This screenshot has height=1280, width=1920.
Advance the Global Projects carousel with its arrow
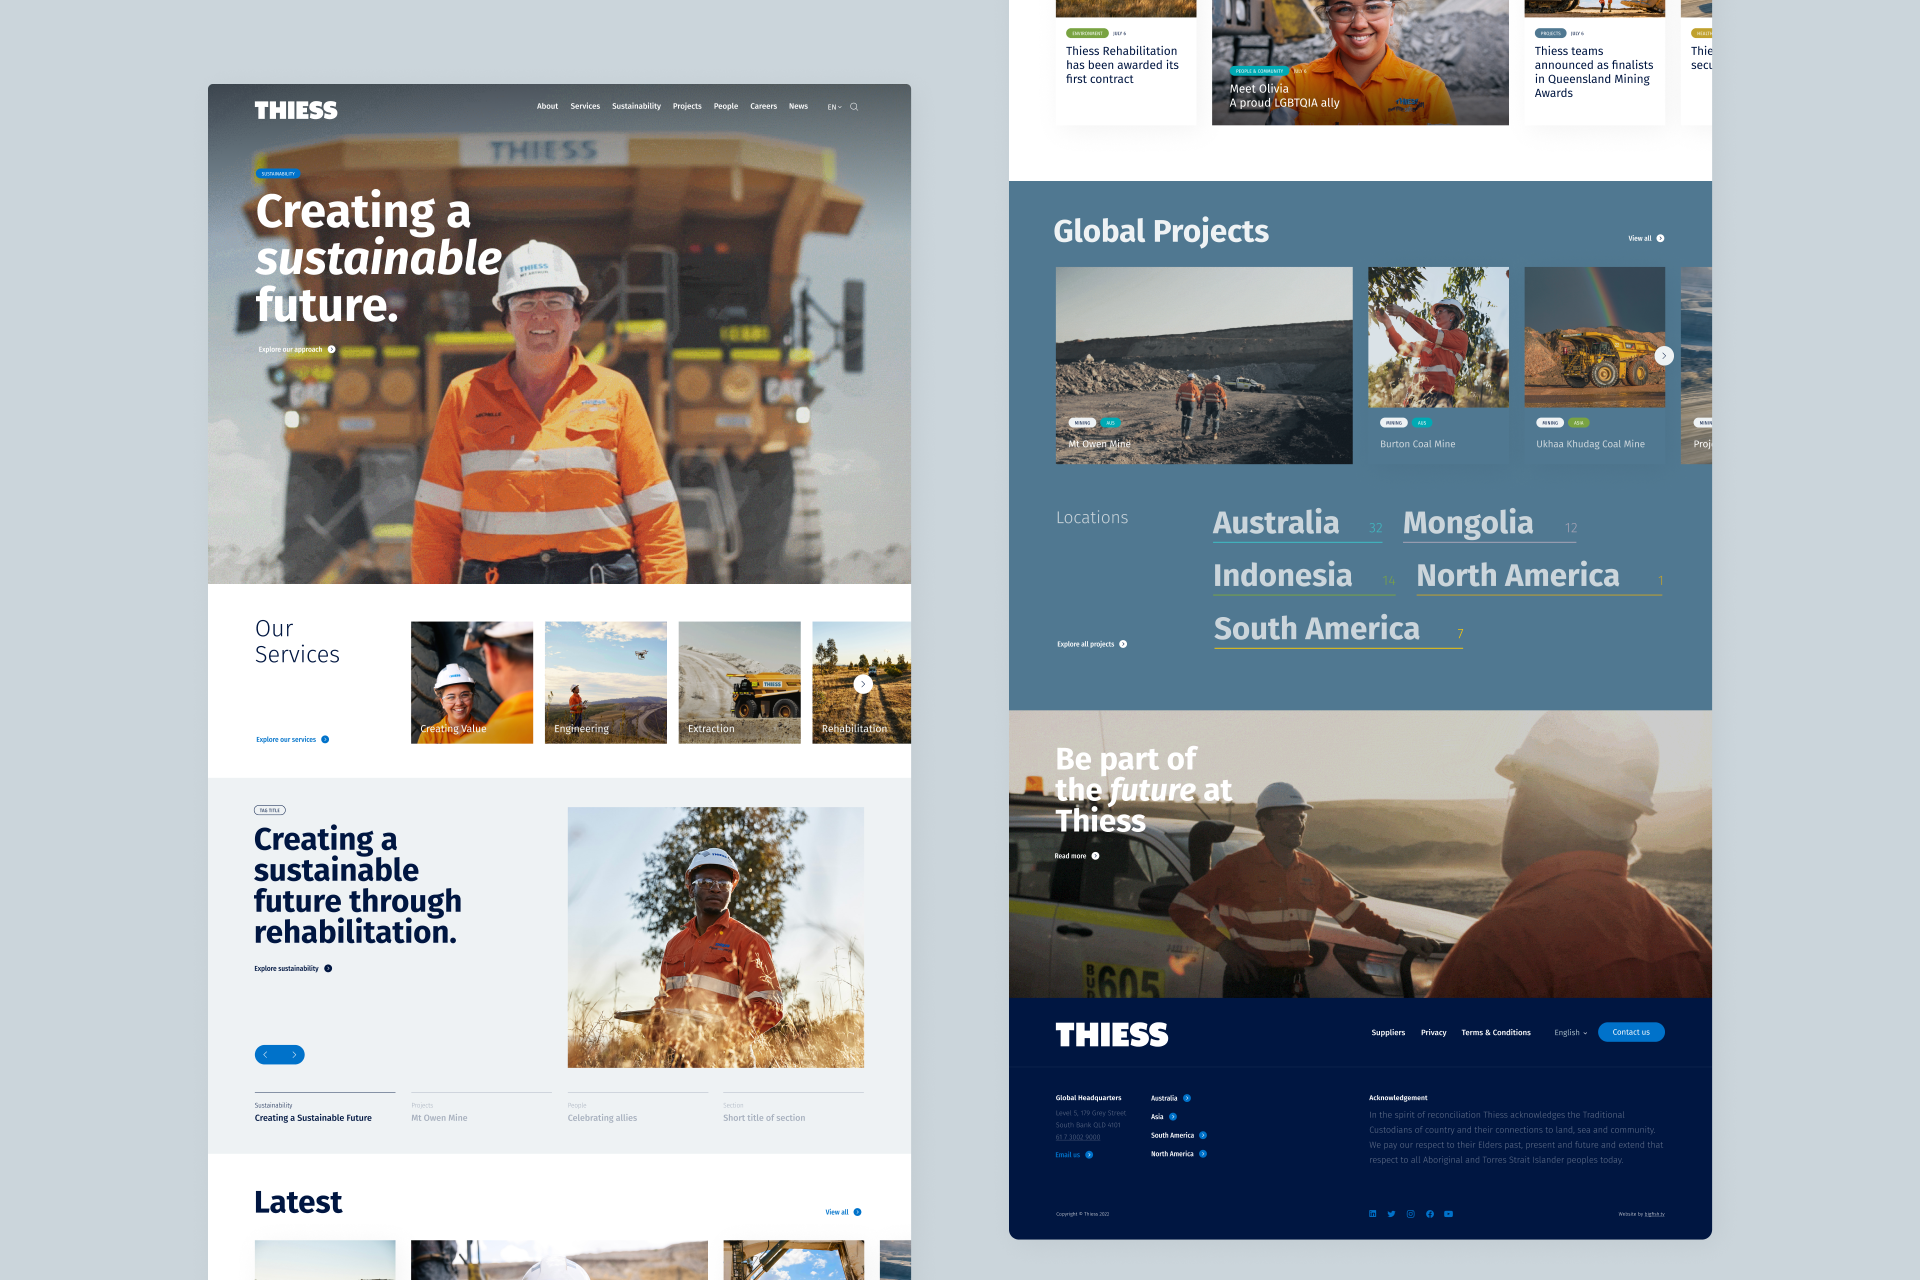(1664, 356)
